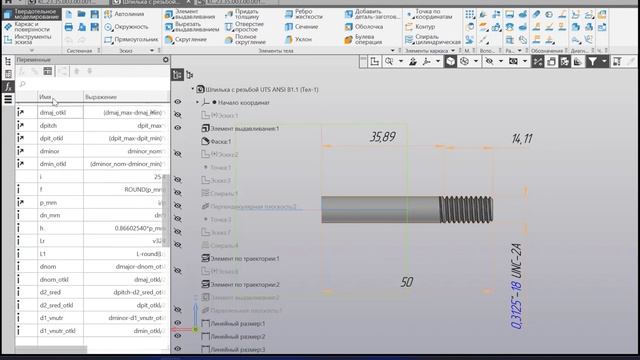Pick the Прямоугольник rectangle tool
The image size is (640, 360).
[131, 40]
